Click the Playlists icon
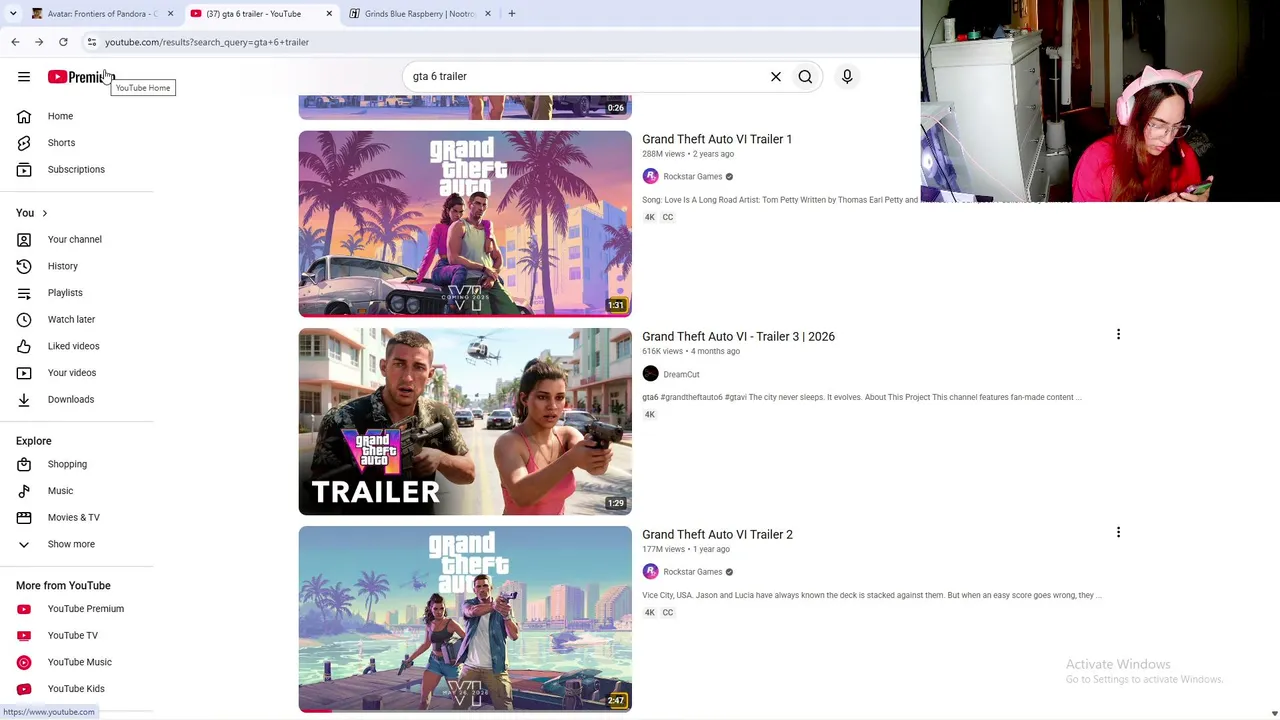1280x720 pixels. (x=24, y=293)
